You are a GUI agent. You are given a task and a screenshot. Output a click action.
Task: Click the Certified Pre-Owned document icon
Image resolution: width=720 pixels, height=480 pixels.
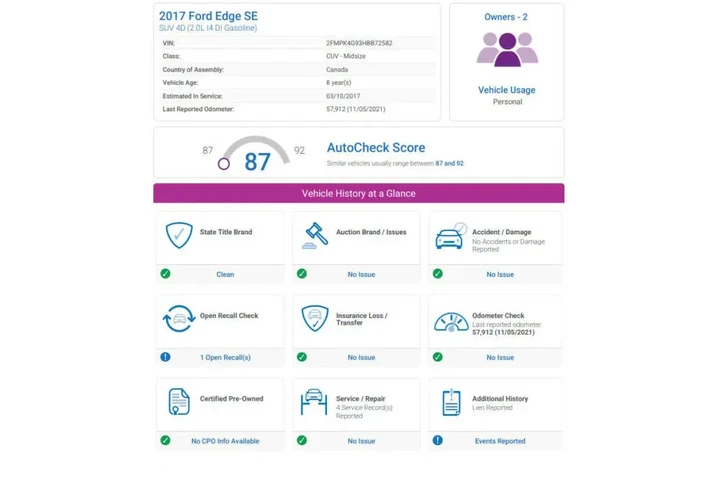point(179,401)
